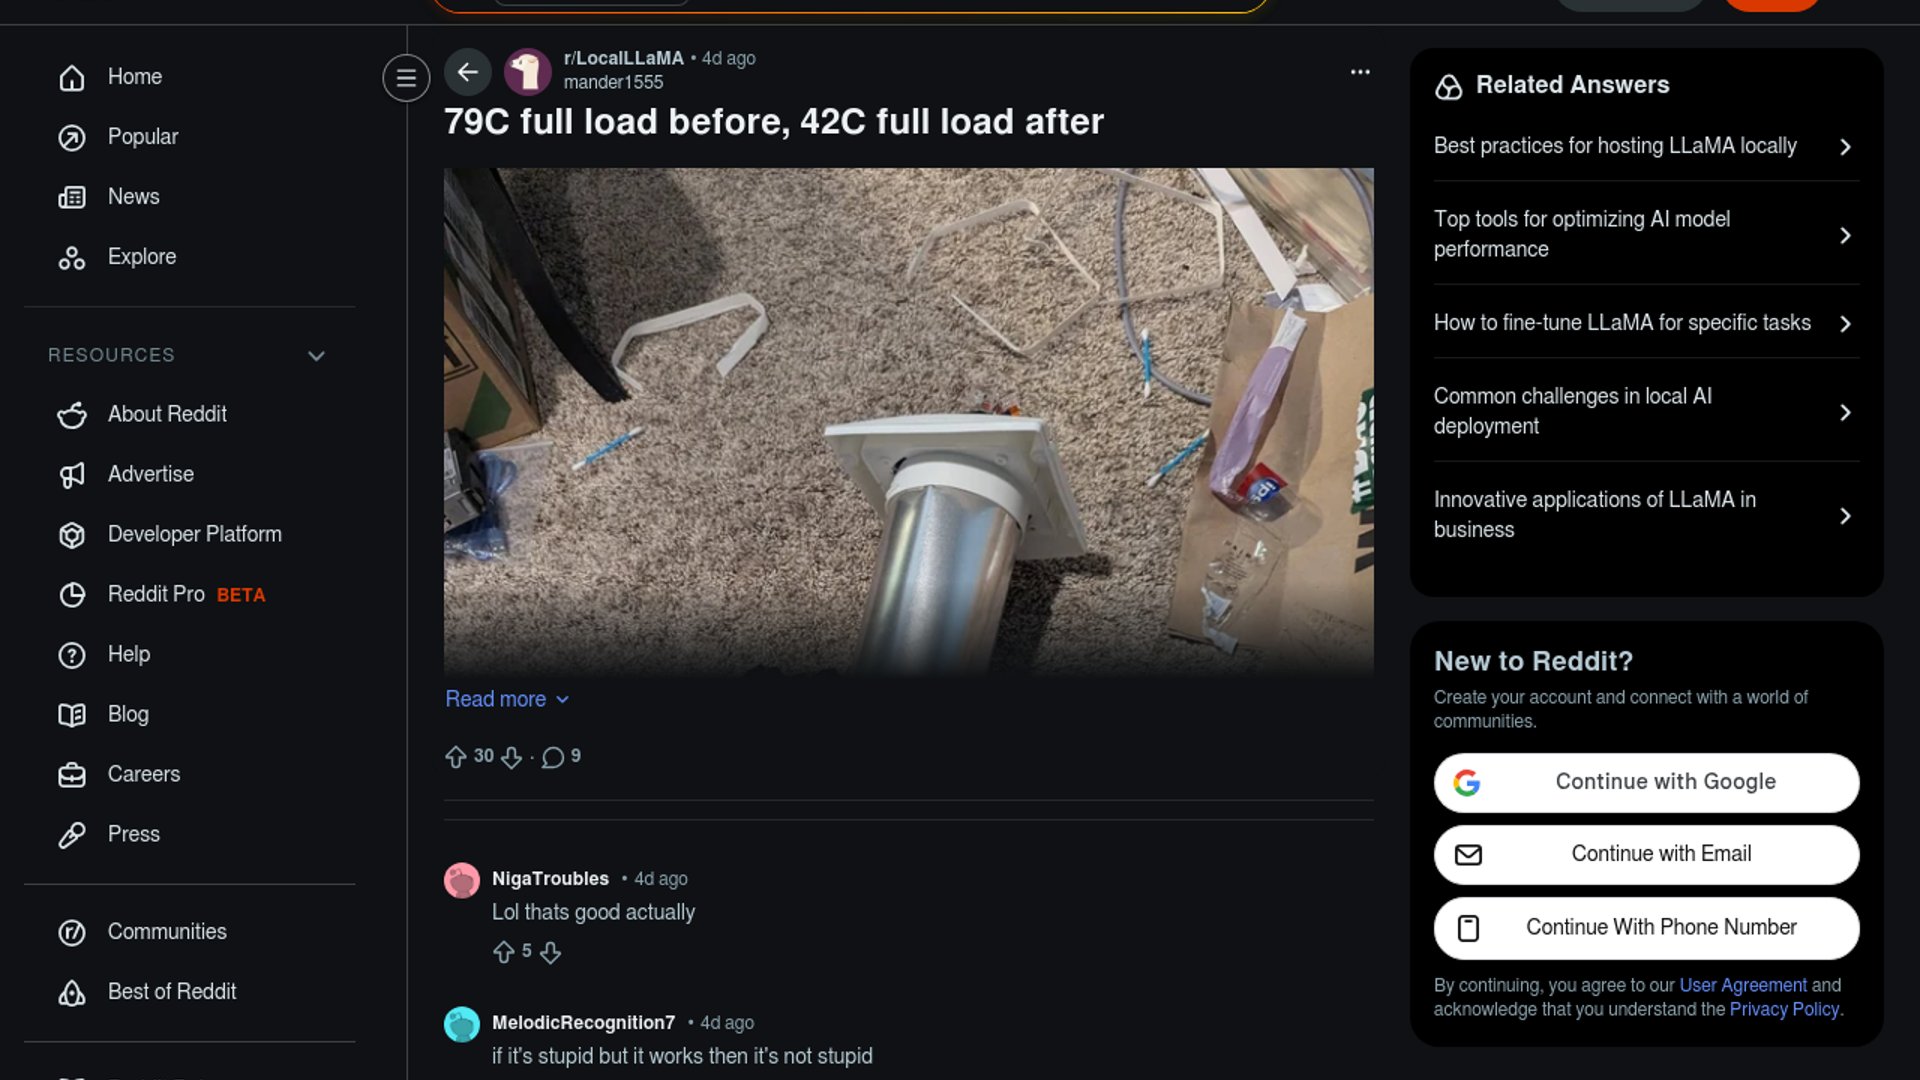Open the post's carpet duct photo

coord(908,422)
